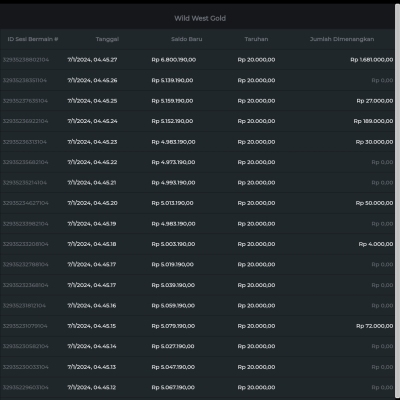Click Rp 20.000,00 bet in 04.45.27 row
This screenshot has width=400, height=400.
click(x=256, y=60)
